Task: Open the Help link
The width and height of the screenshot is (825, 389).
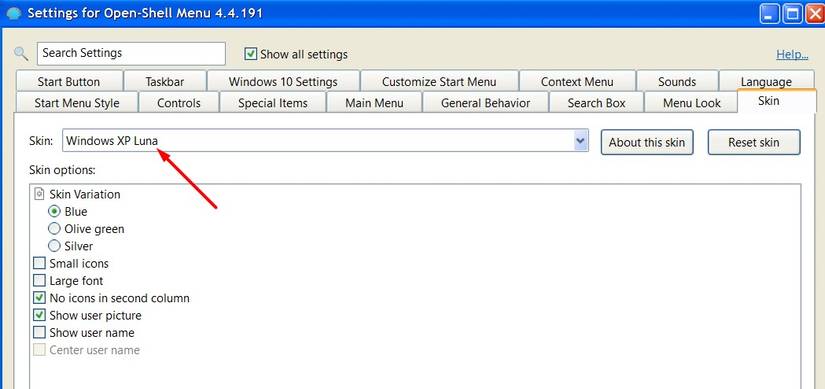Action: coord(792,54)
